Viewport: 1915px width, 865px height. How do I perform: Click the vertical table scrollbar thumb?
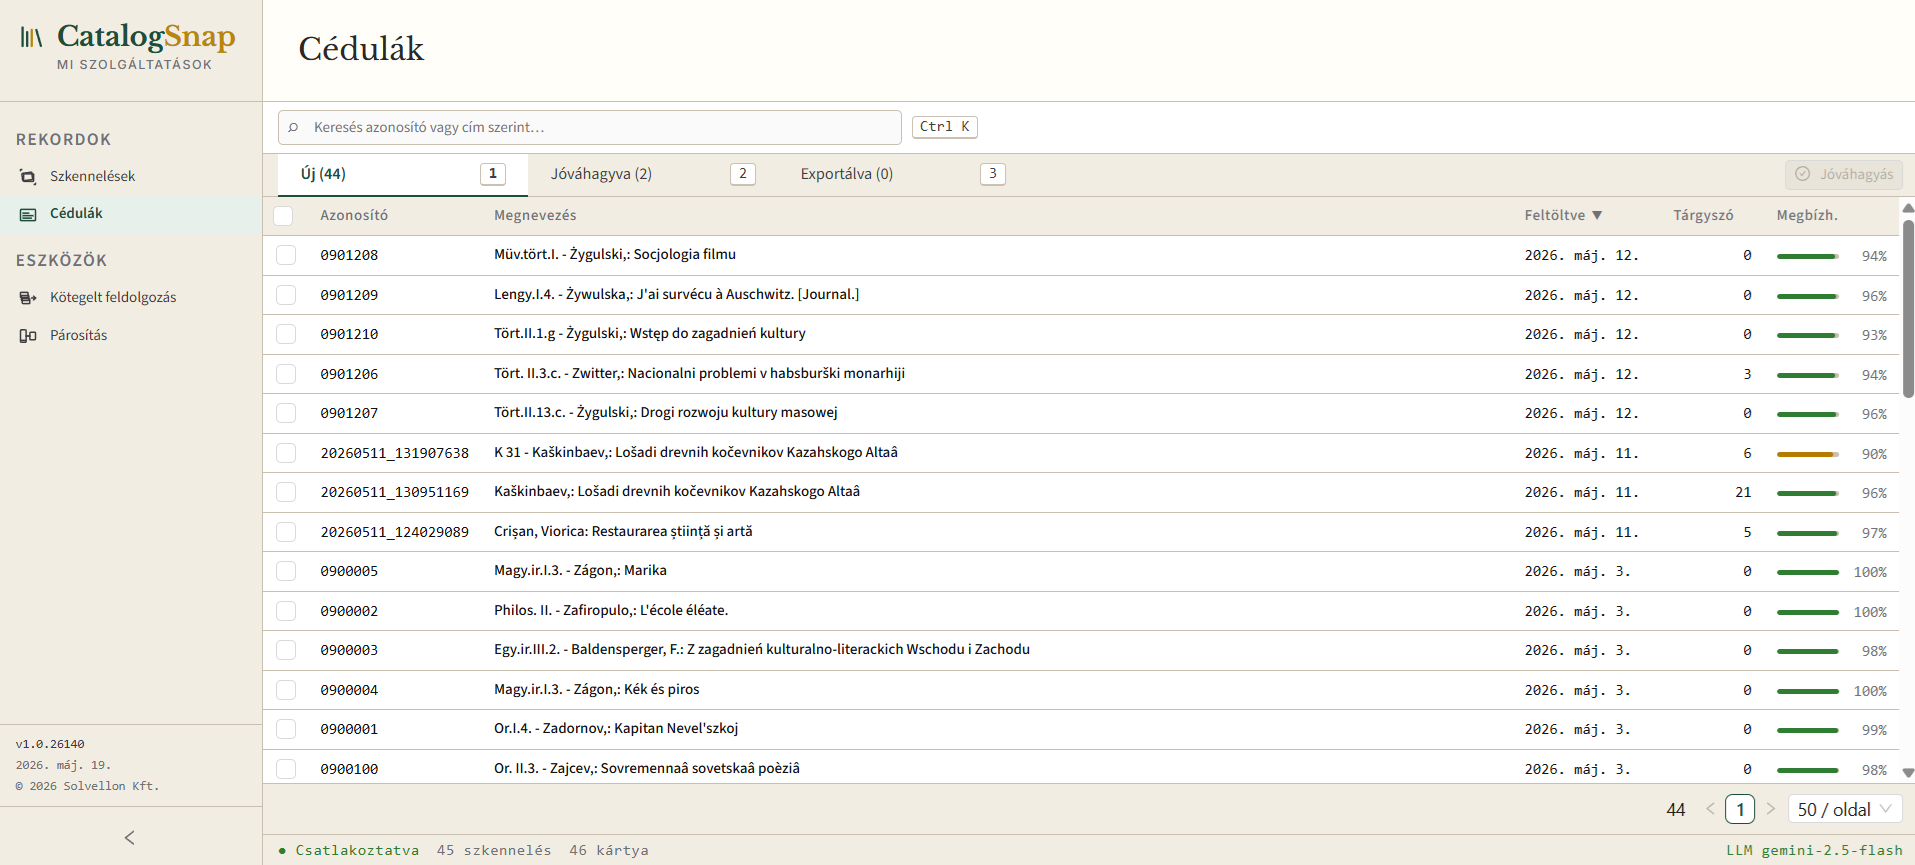coord(1908,308)
